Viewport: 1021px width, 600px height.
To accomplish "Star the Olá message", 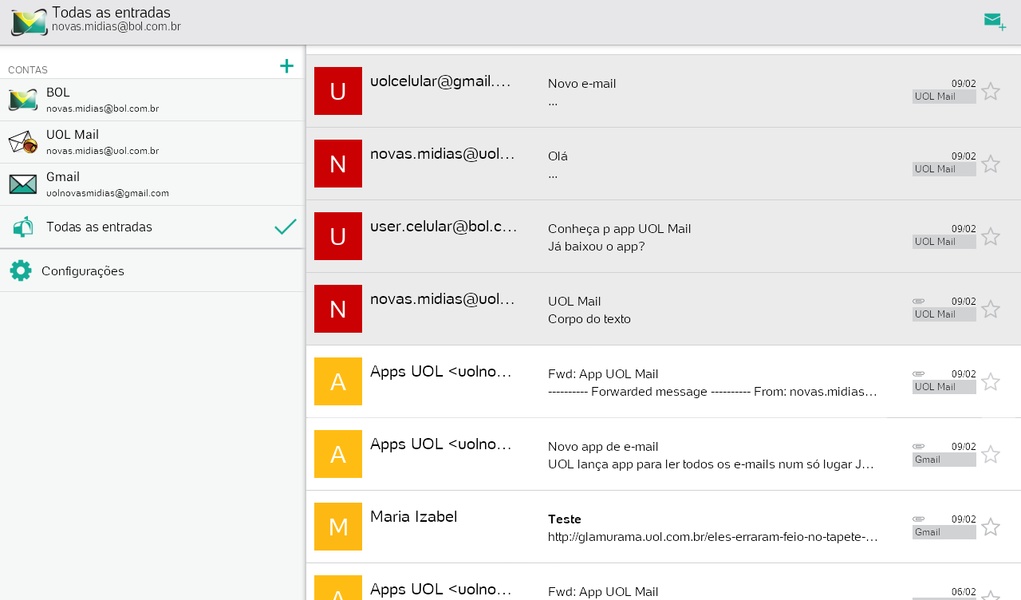I will click(x=990, y=164).
